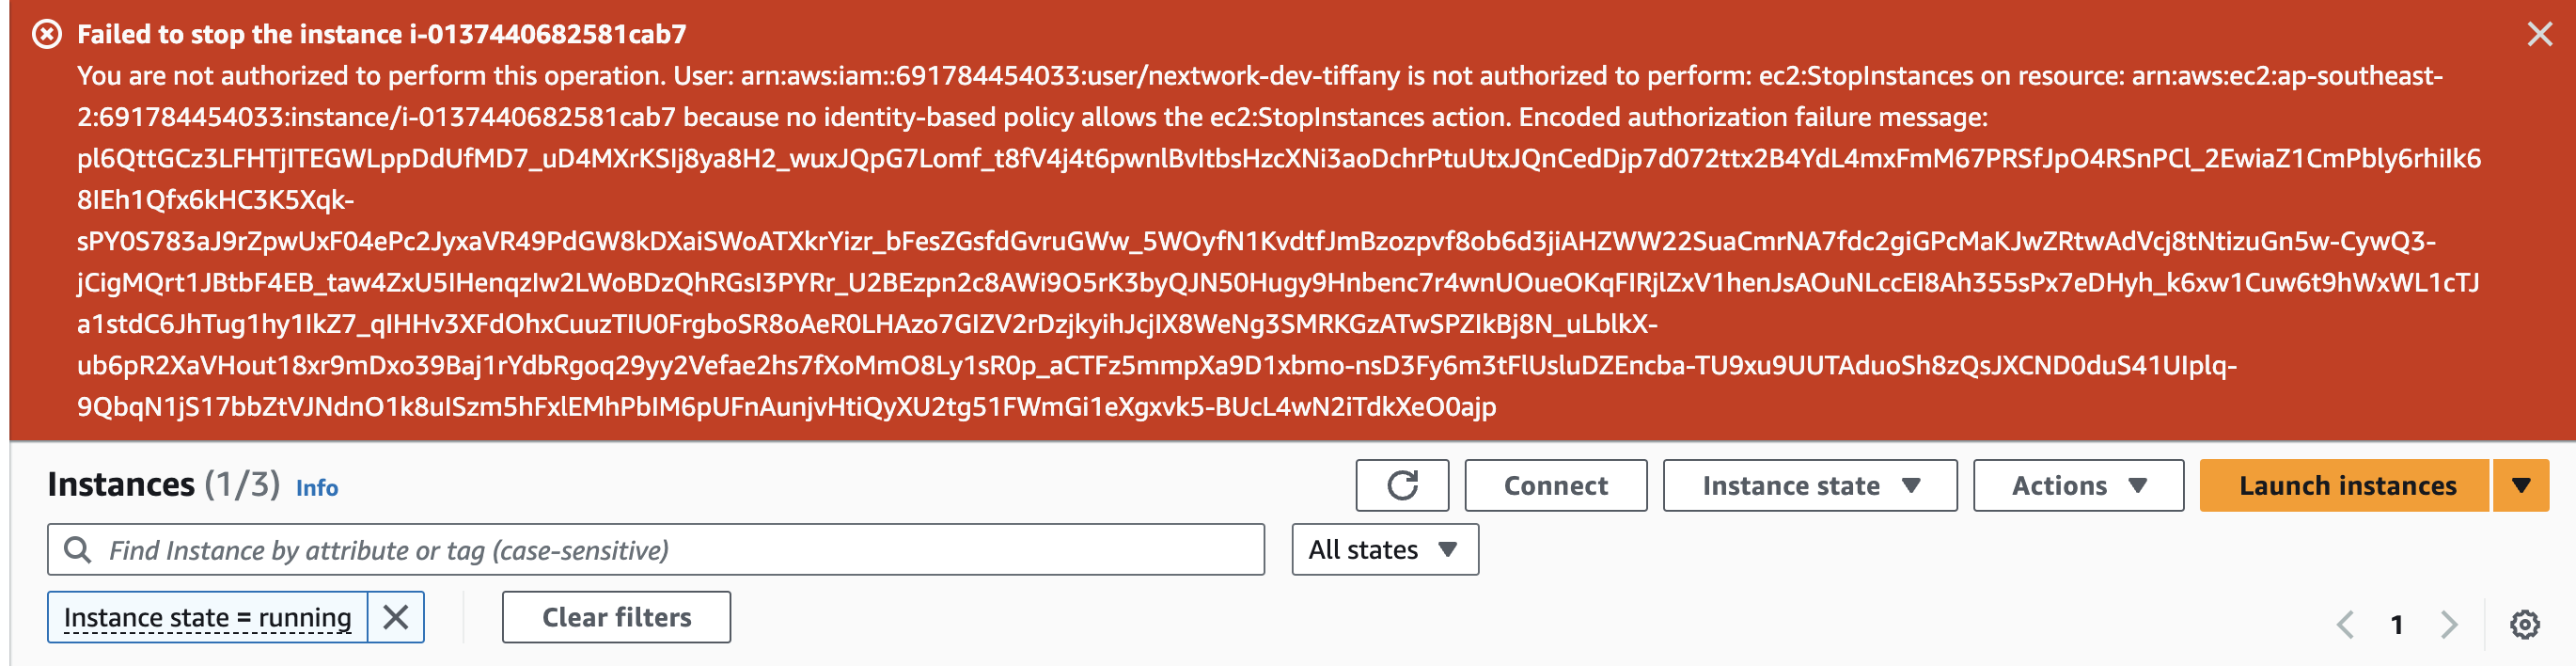The image size is (2576, 666).
Task: Click Clear filters
Action: [x=616, y=618]
